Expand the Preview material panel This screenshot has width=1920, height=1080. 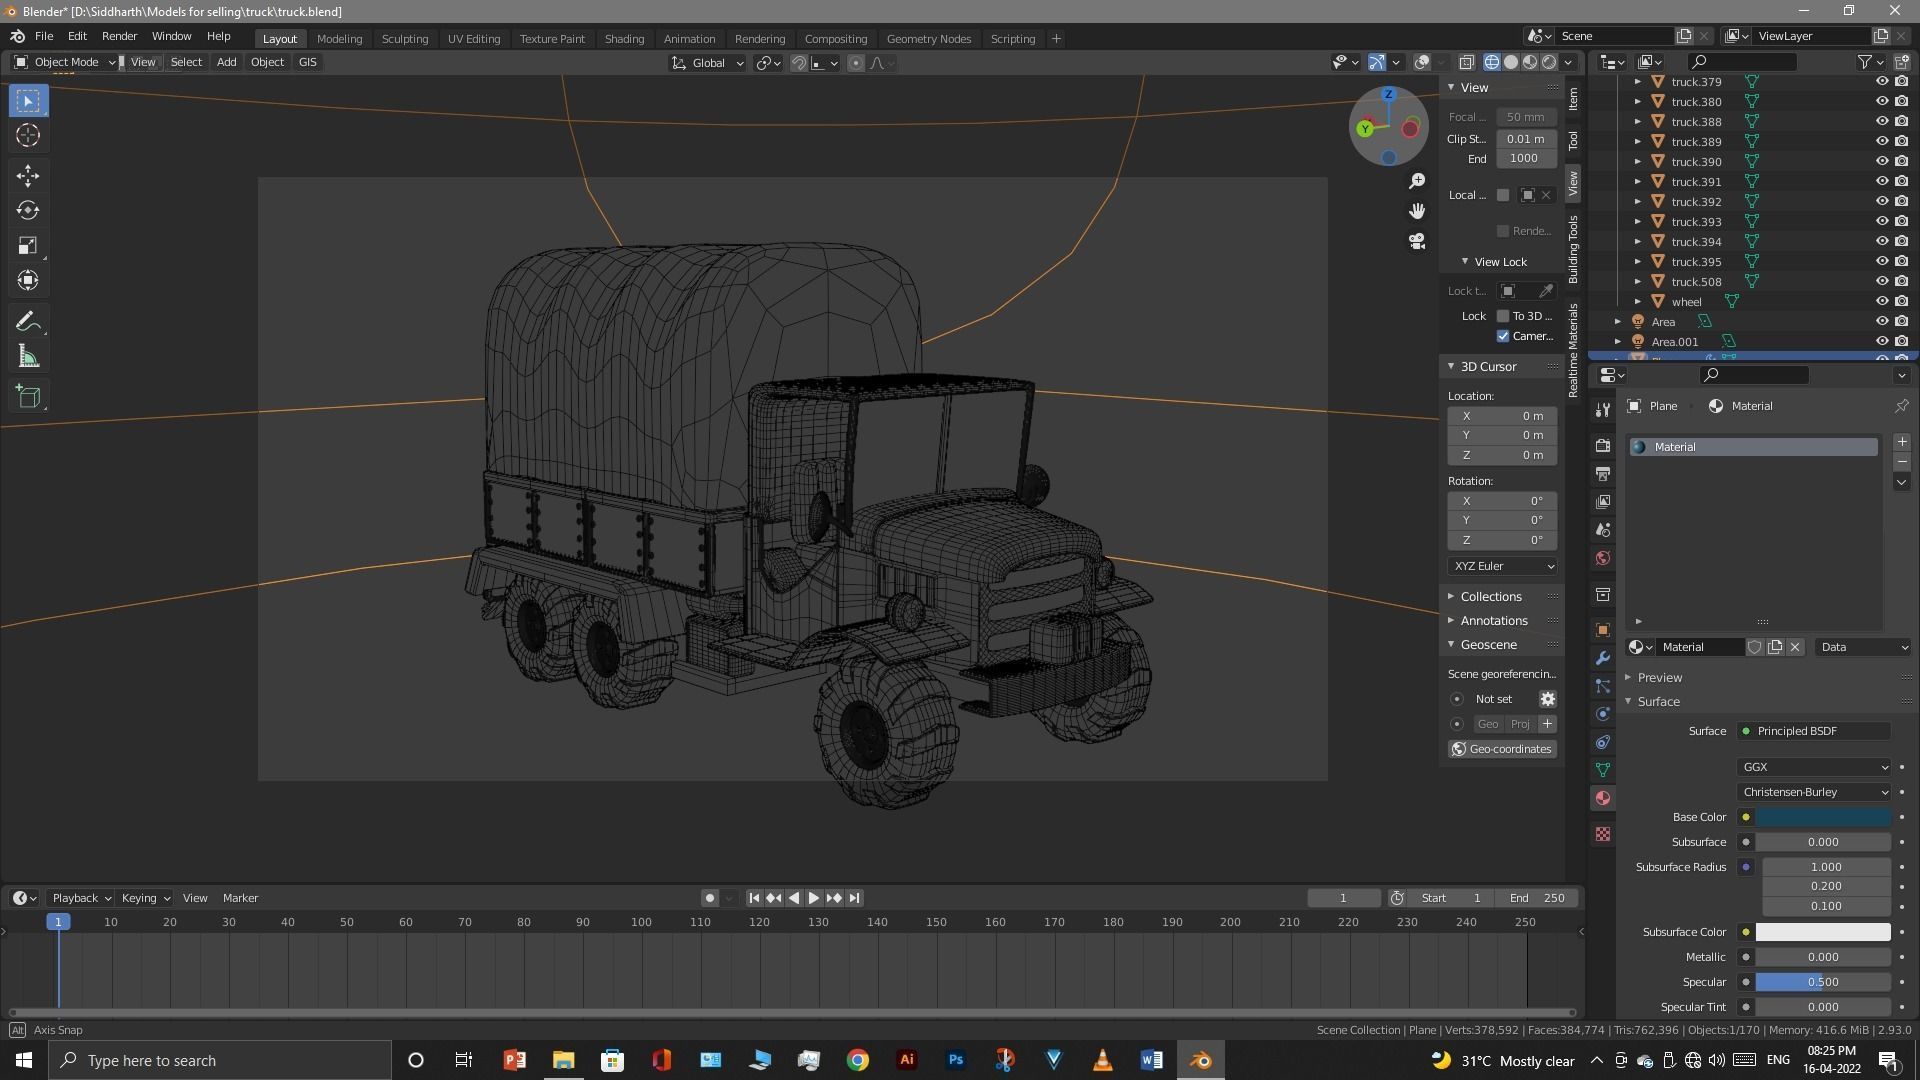[1659, 678]
